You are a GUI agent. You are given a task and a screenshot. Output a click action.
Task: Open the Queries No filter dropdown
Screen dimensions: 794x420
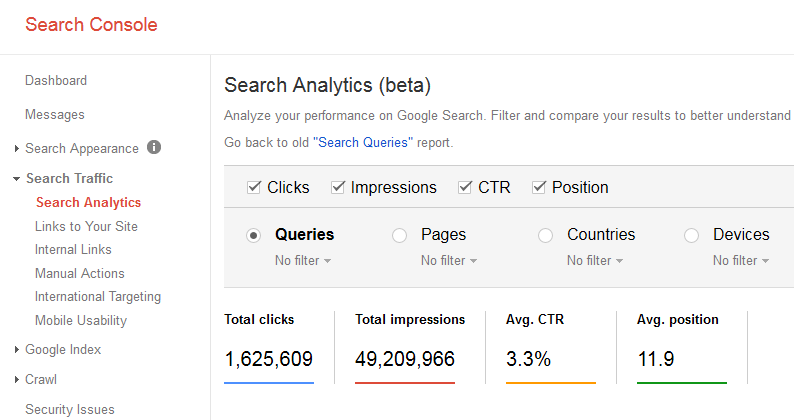tap(303, 260)
